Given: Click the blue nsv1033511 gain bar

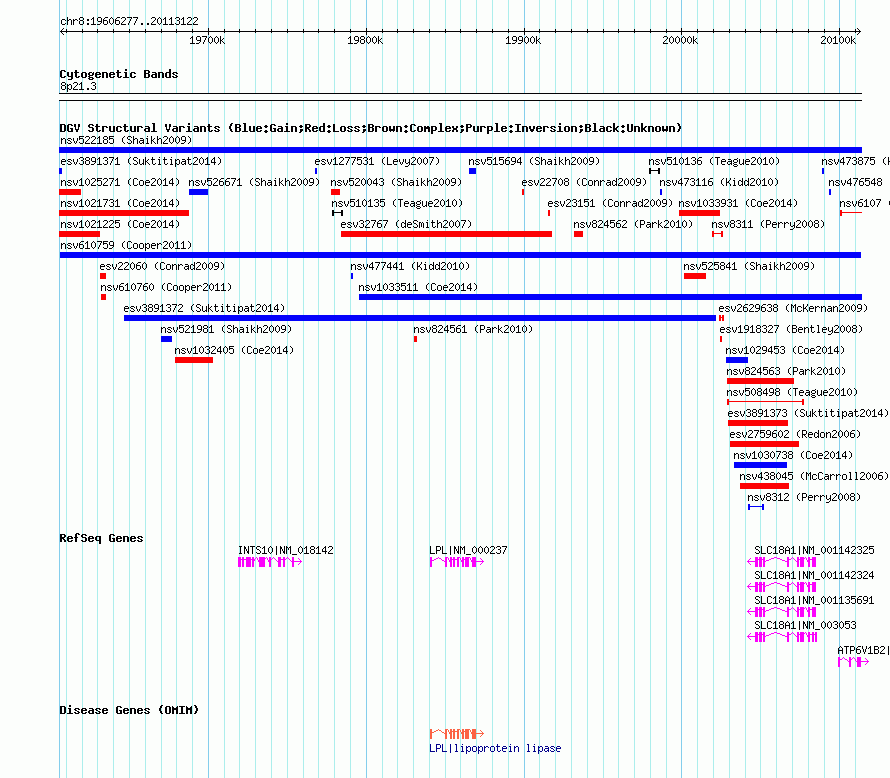Looking at the screenshot, I should (x=610, y=297).
